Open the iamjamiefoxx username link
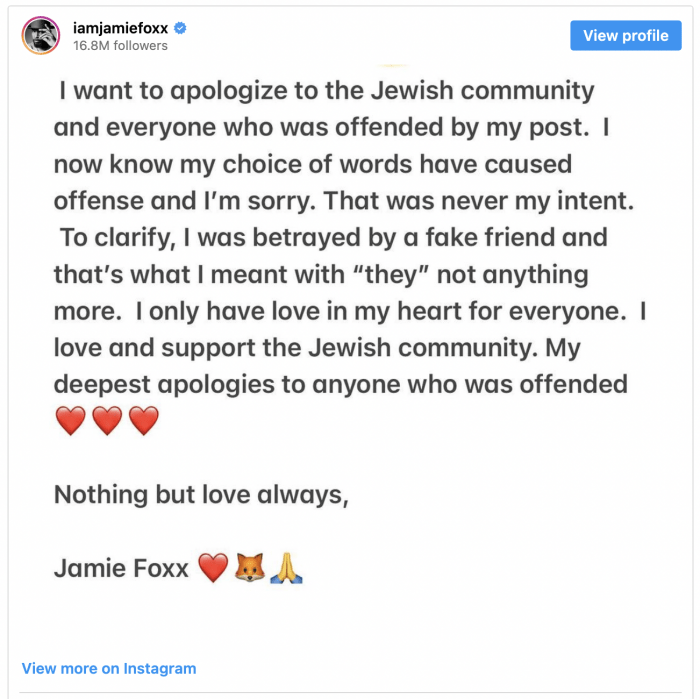The image size is (700, 699). 121,27
